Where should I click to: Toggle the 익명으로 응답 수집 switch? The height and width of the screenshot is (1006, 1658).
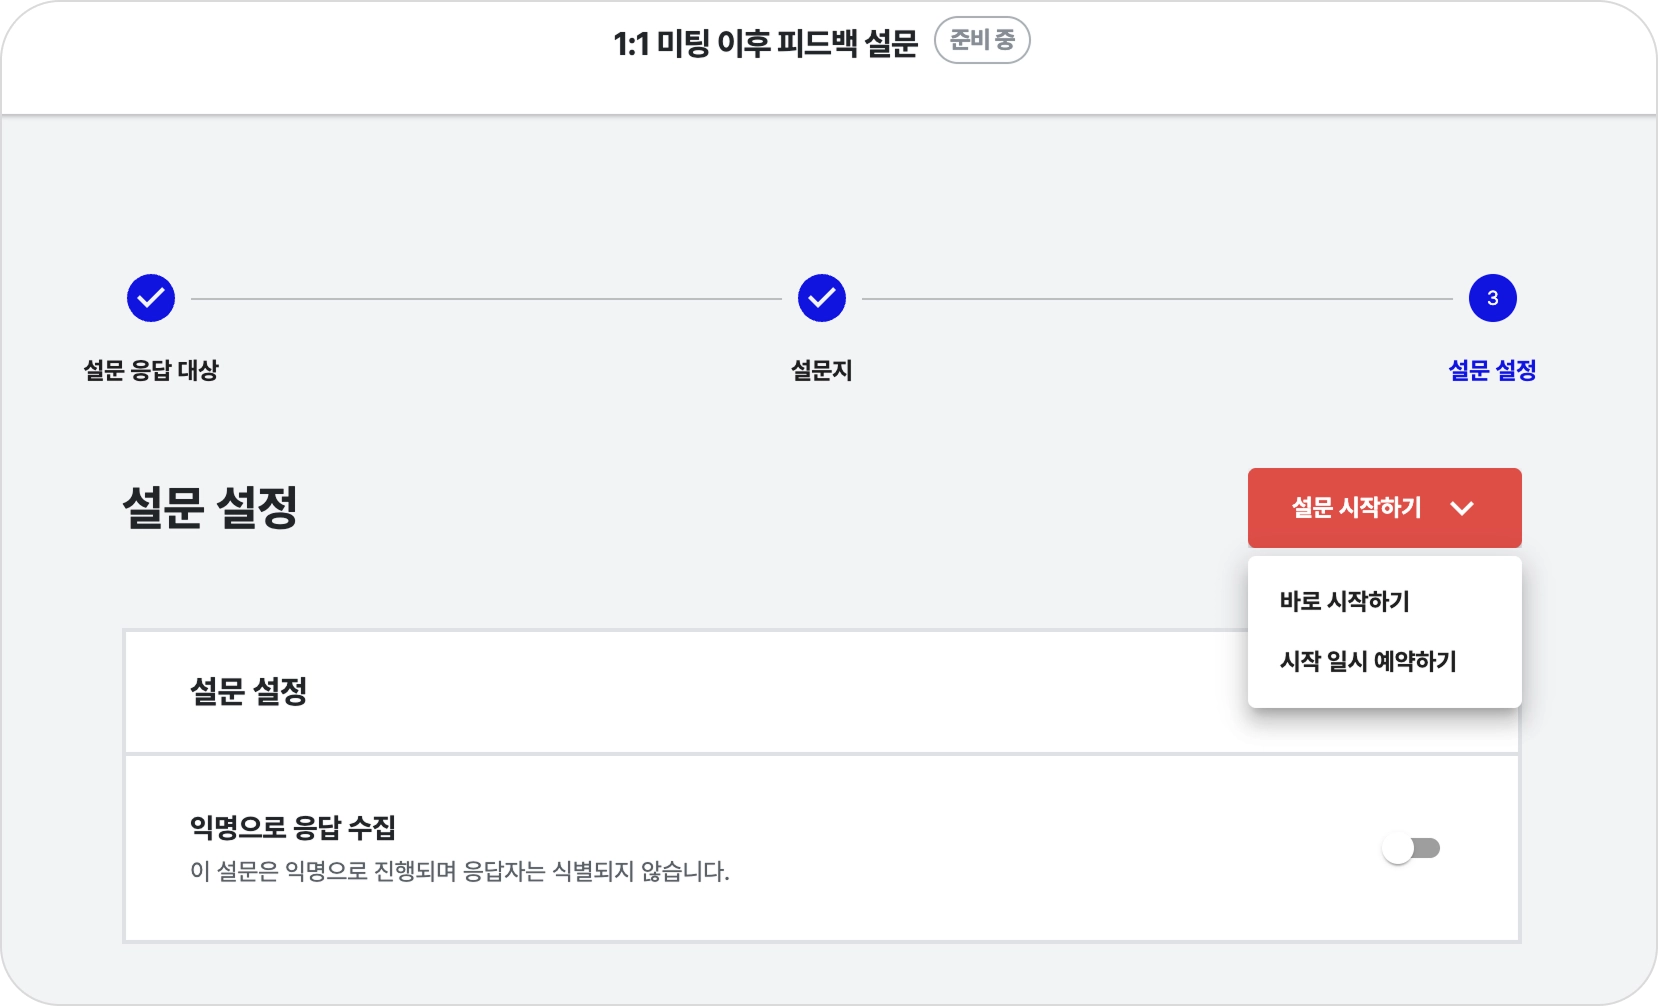pyautogui.click(x=1410, y=849)
